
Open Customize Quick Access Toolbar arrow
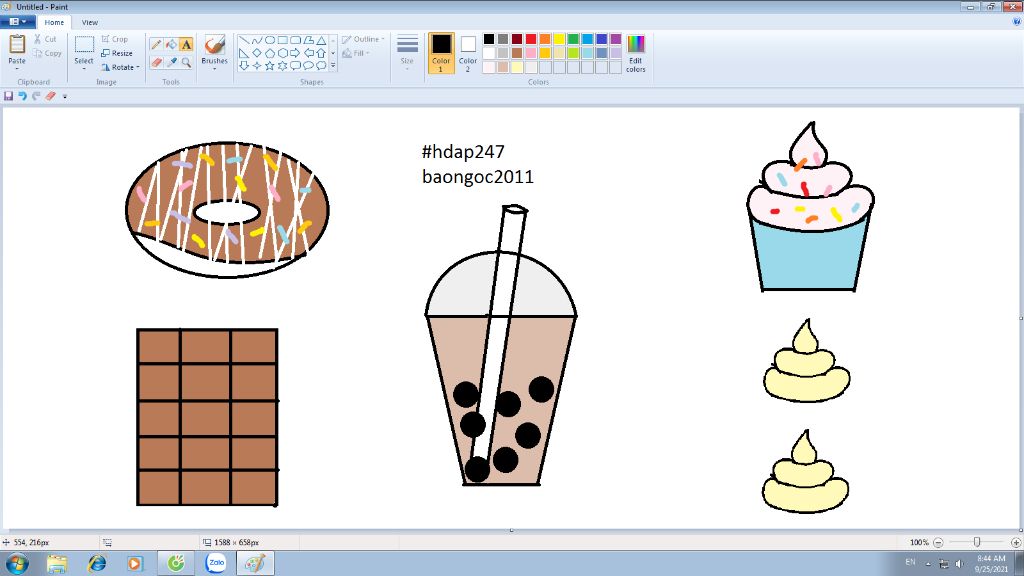tap(65, 97)
